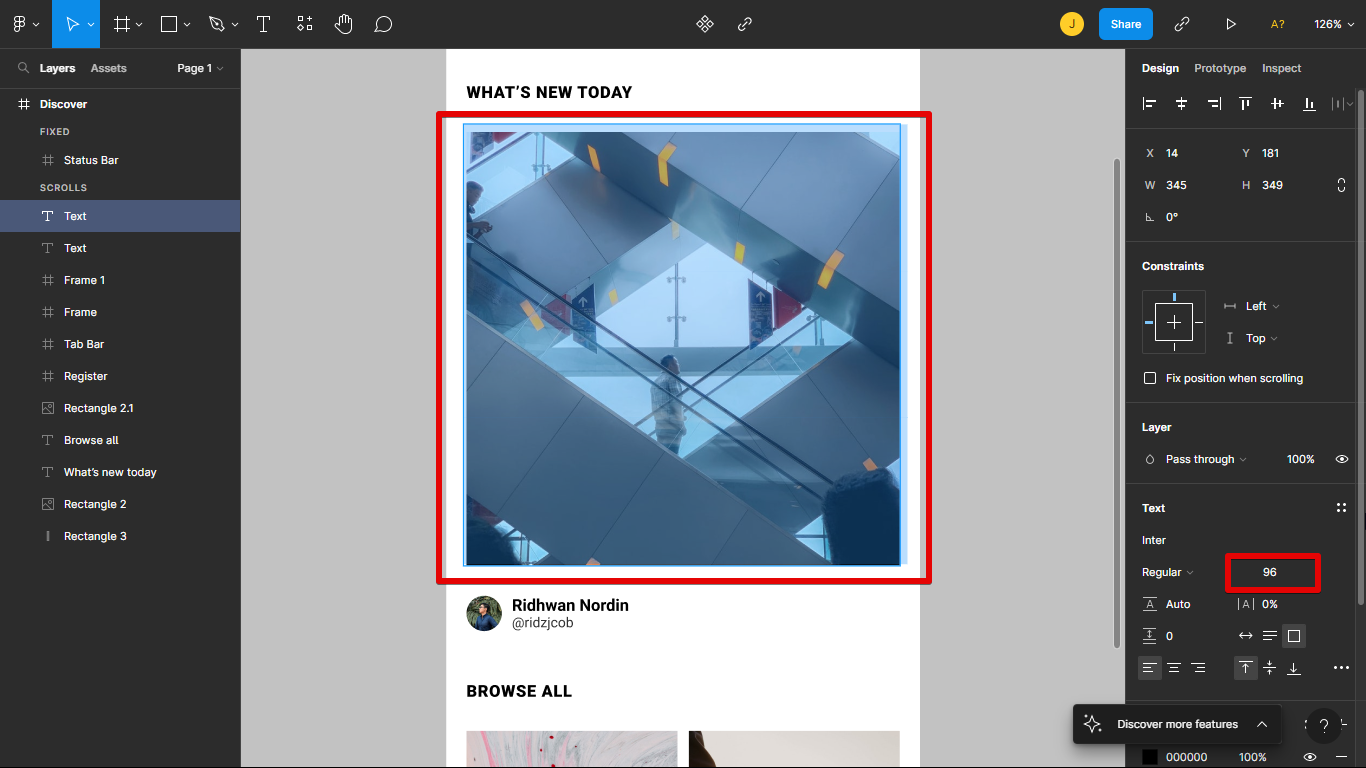Viewport: 1366px width, 768px height.
Task: Click the missing fonts A? icon
Action: 1278,24
